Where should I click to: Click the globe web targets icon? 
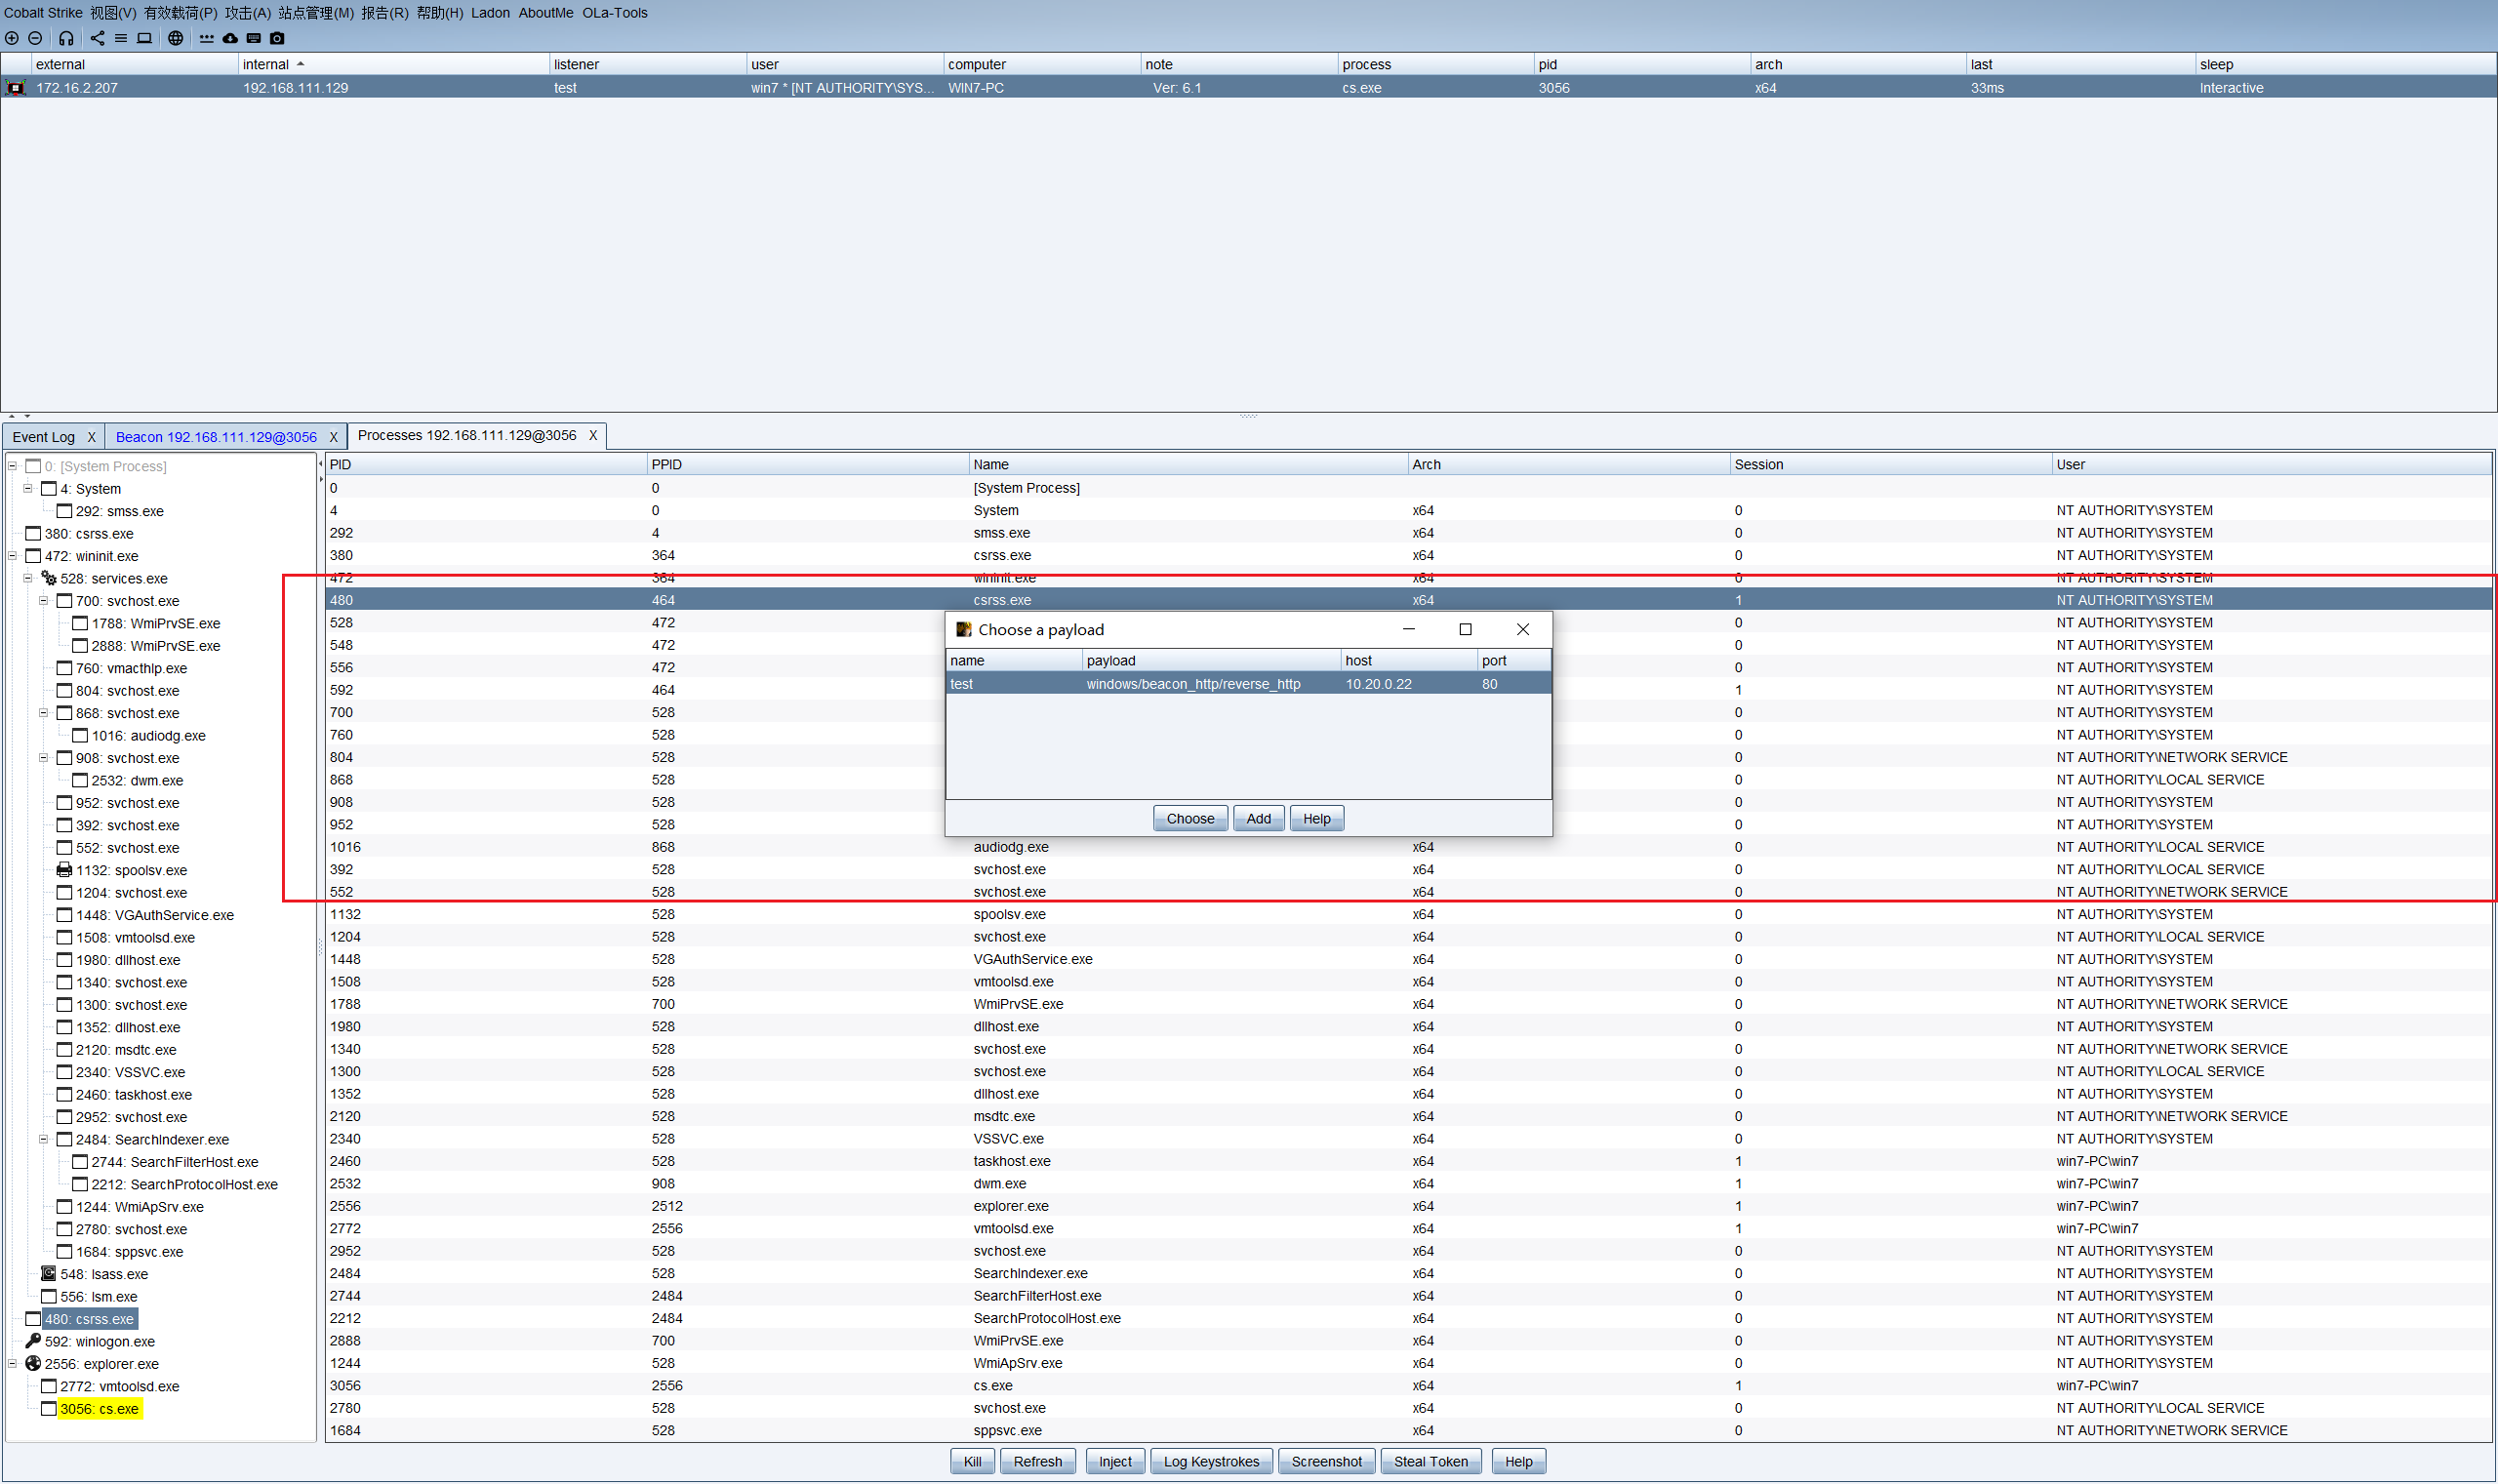click(175, 38)
